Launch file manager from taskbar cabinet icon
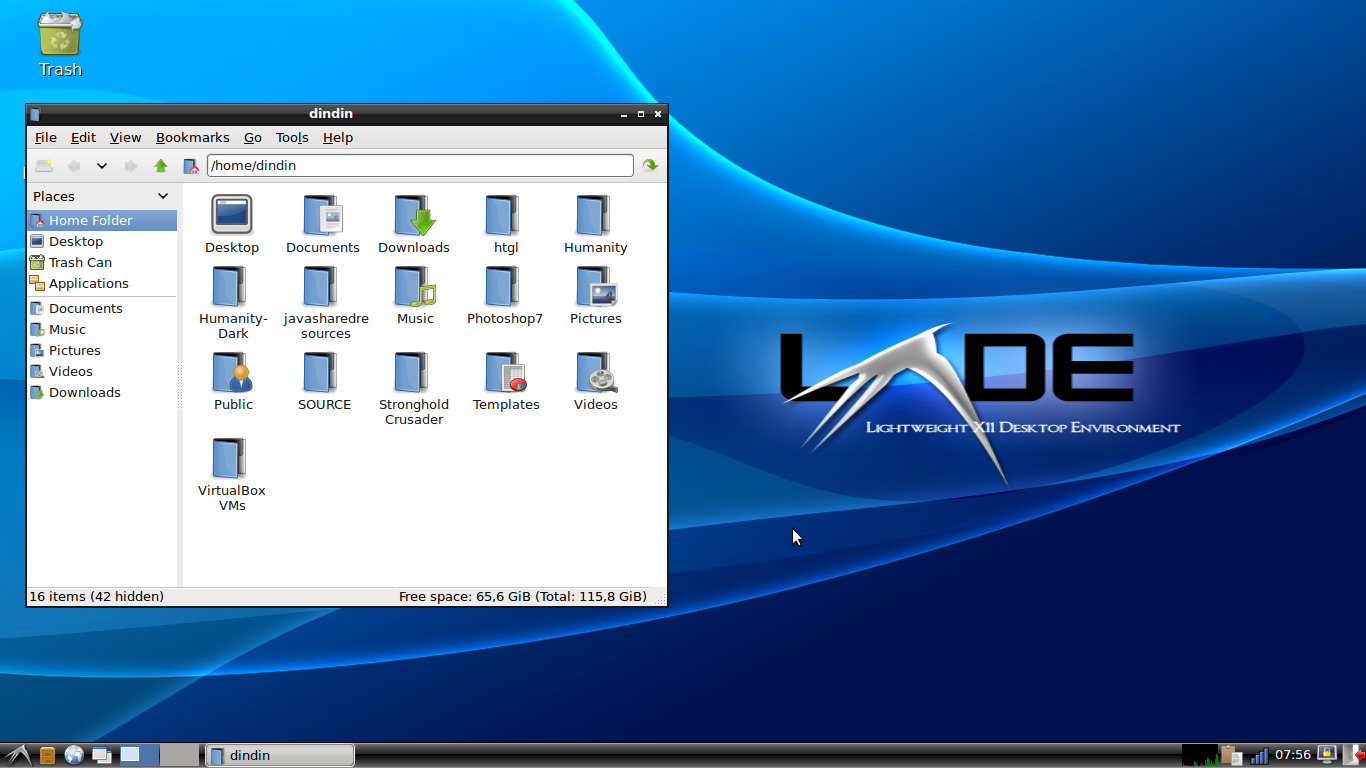The height and width of the screenshot is (768, 1366). click(x=48, y=755)
